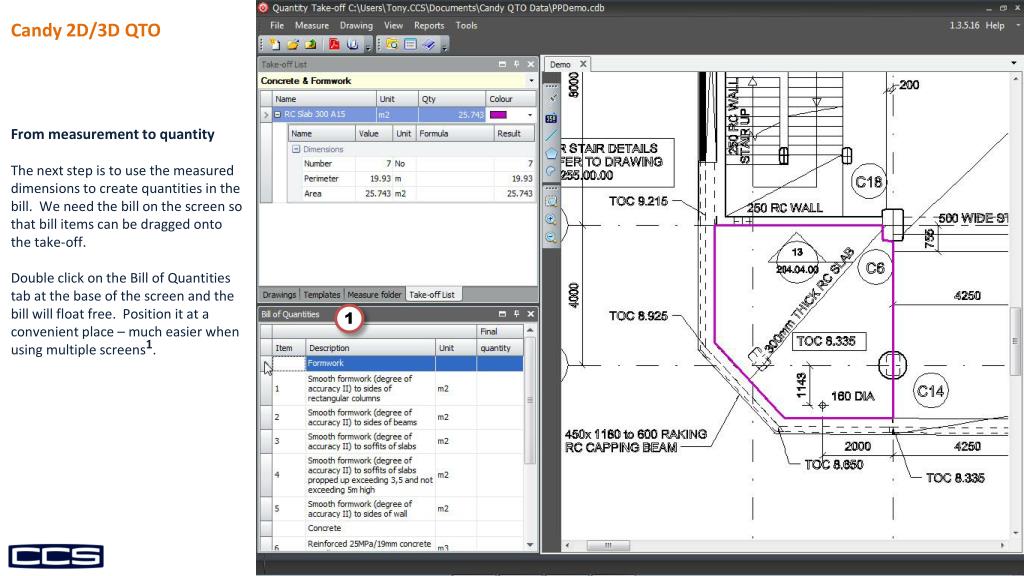The width and height of the screenshot is (1024, 576).
Task: Click the row indicator arrow for RC Slab
Action: 266,115
